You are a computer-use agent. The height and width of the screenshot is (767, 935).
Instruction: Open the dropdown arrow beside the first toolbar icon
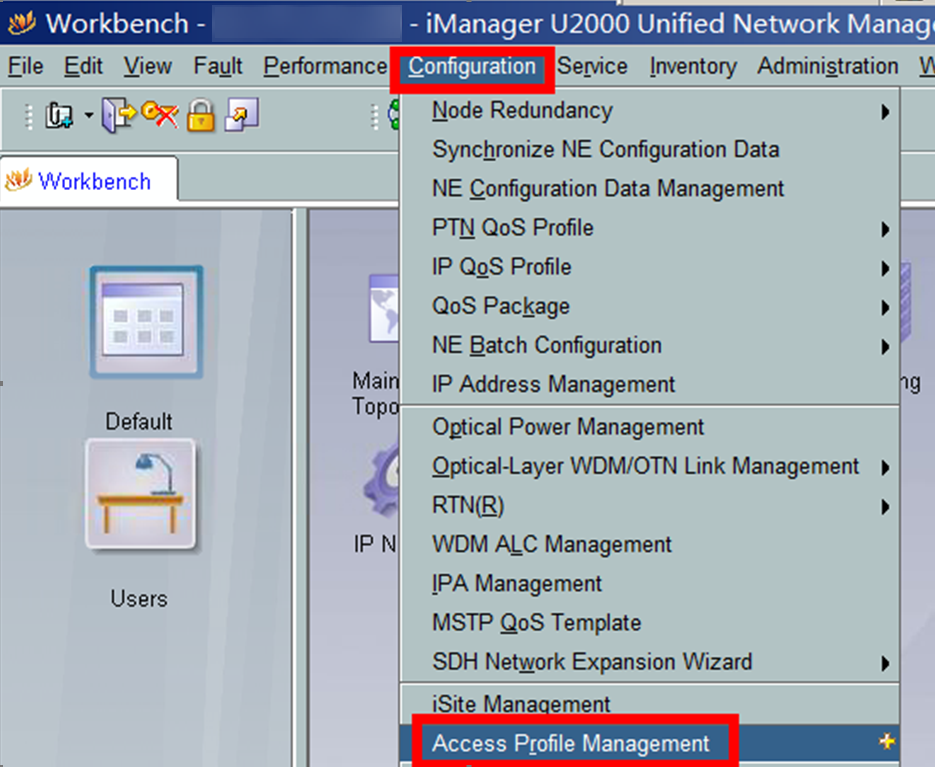pyautogui.click(x=88, y=117)
